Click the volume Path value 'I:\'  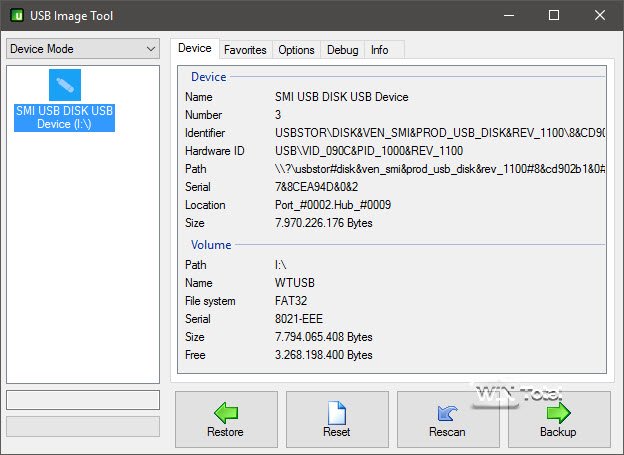point(280,265)
